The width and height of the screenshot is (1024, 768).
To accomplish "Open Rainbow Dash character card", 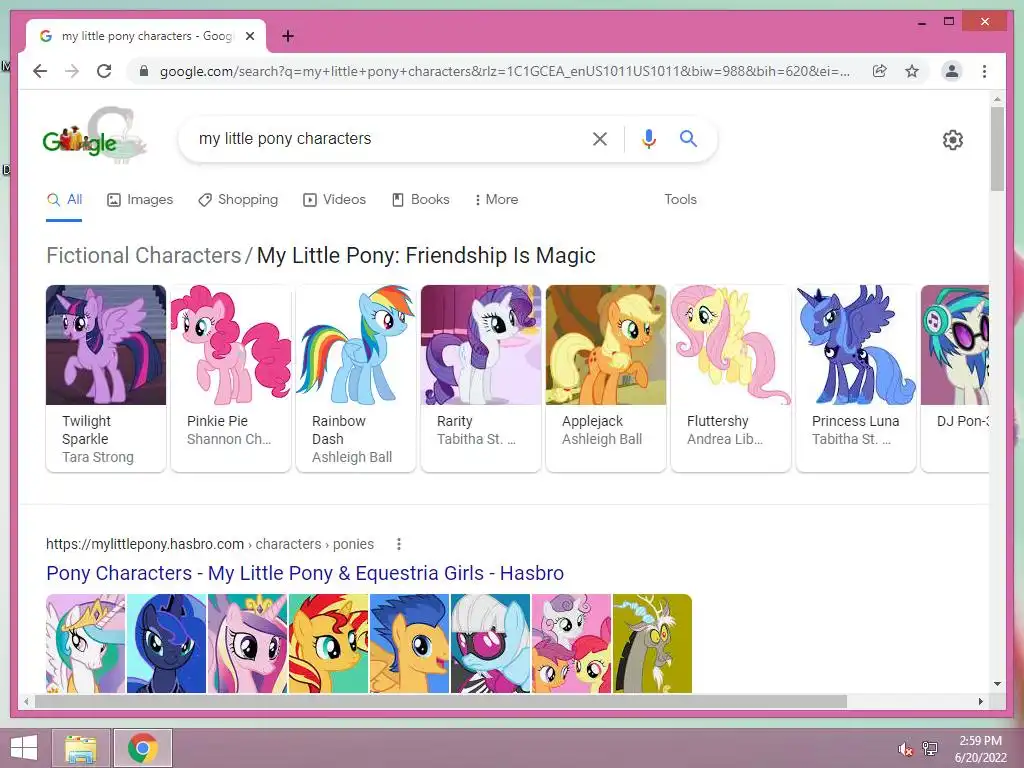I will pos(356,377).
